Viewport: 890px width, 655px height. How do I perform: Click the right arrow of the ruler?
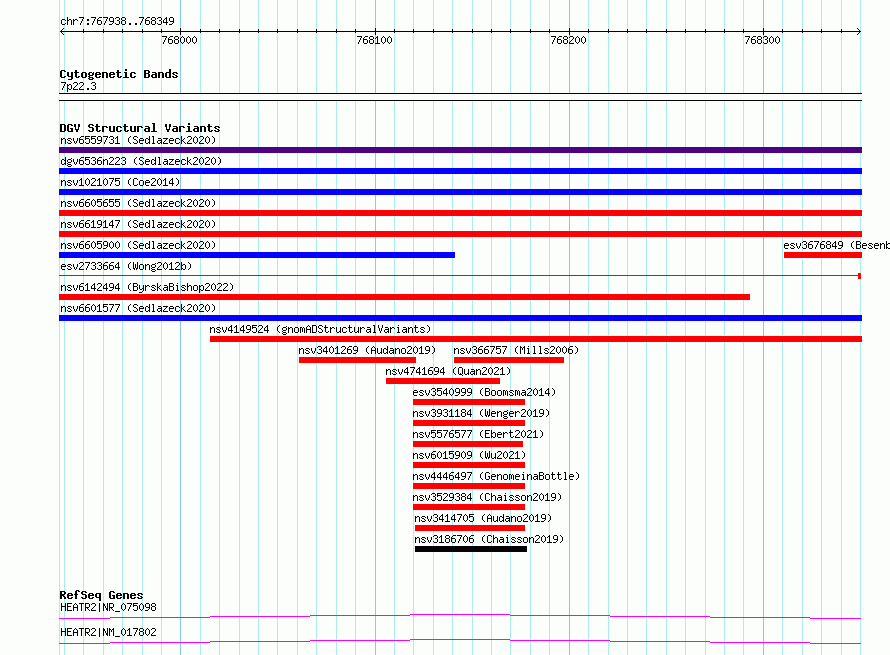point(859,32)
